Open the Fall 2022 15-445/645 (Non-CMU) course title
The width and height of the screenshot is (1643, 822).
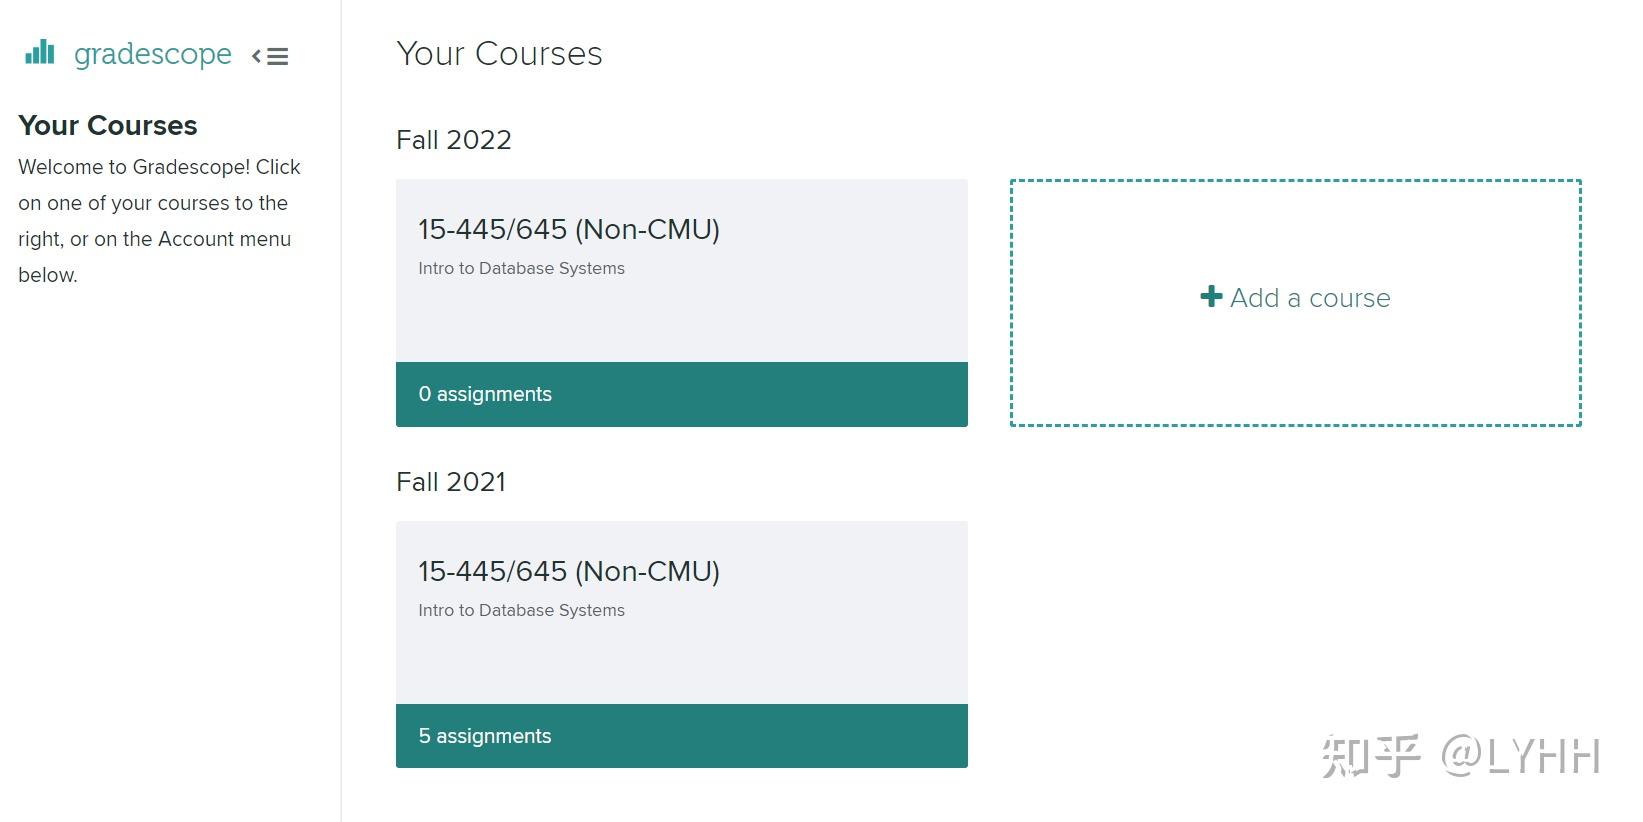[568, 230]
